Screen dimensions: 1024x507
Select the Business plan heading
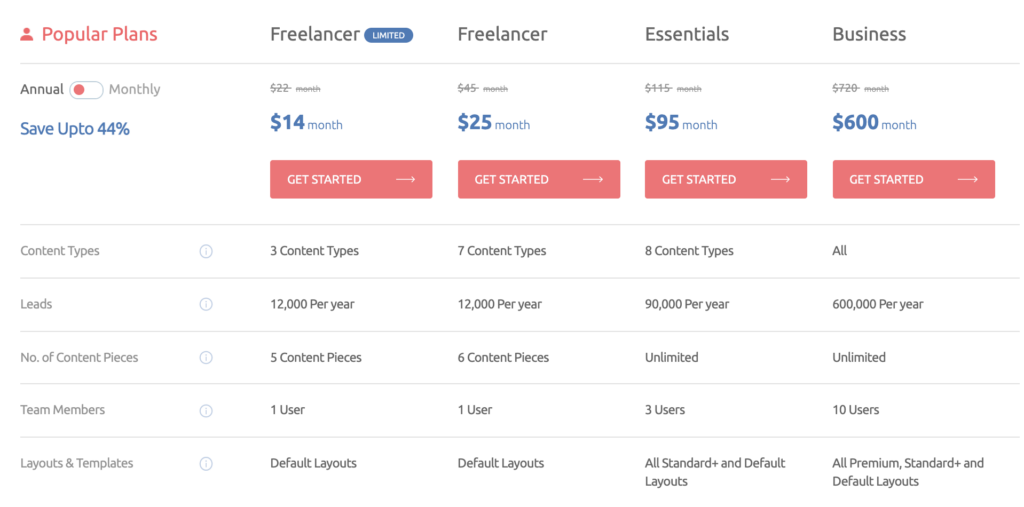869,34
